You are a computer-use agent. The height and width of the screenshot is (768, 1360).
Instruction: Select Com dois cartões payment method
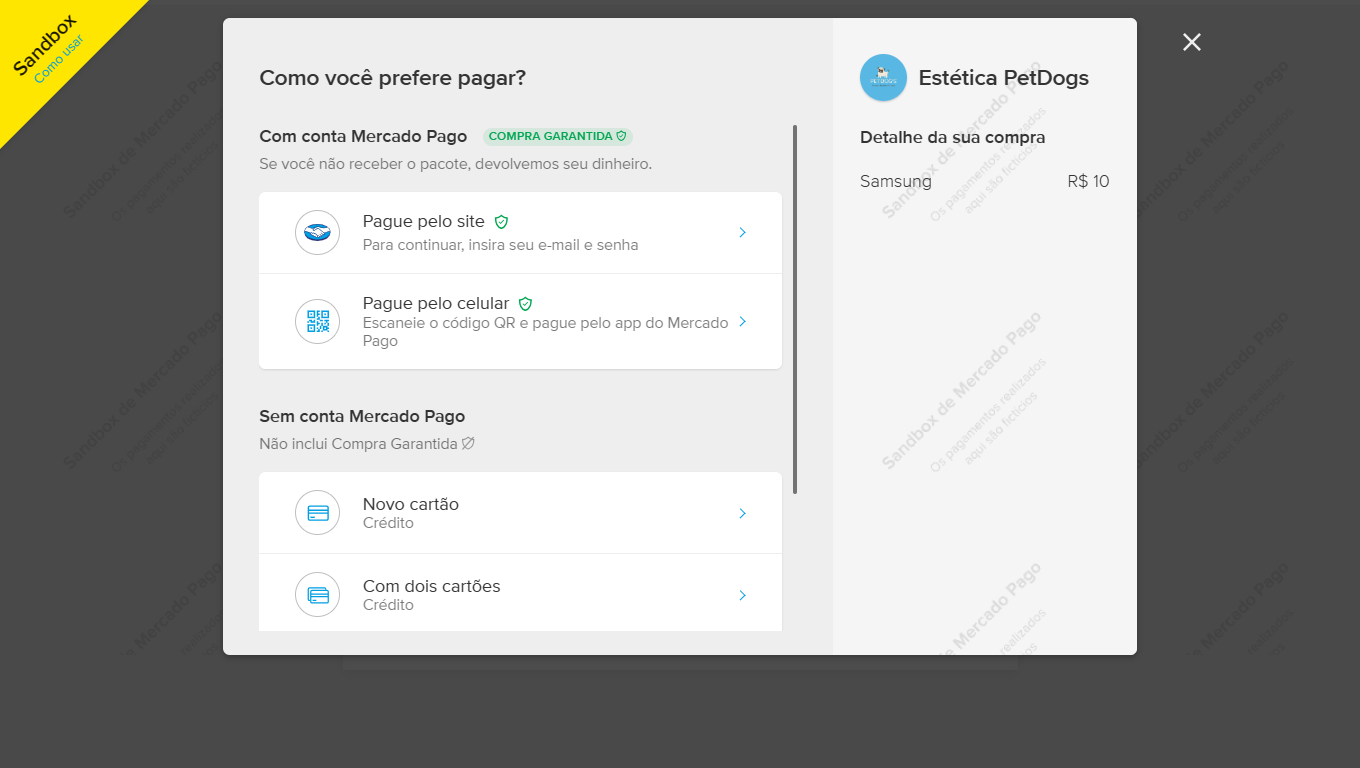click(520, 594)
